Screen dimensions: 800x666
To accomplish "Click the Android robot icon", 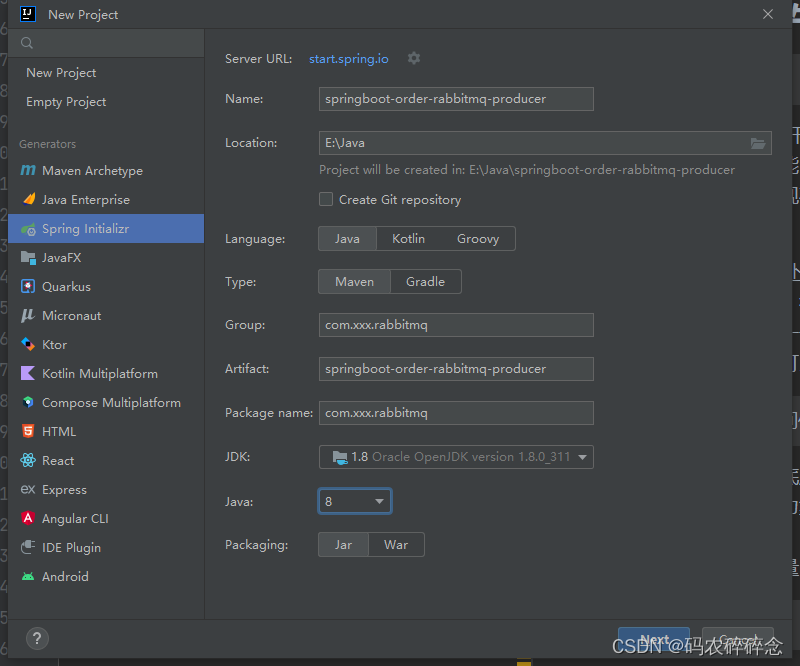I will 28,576.
